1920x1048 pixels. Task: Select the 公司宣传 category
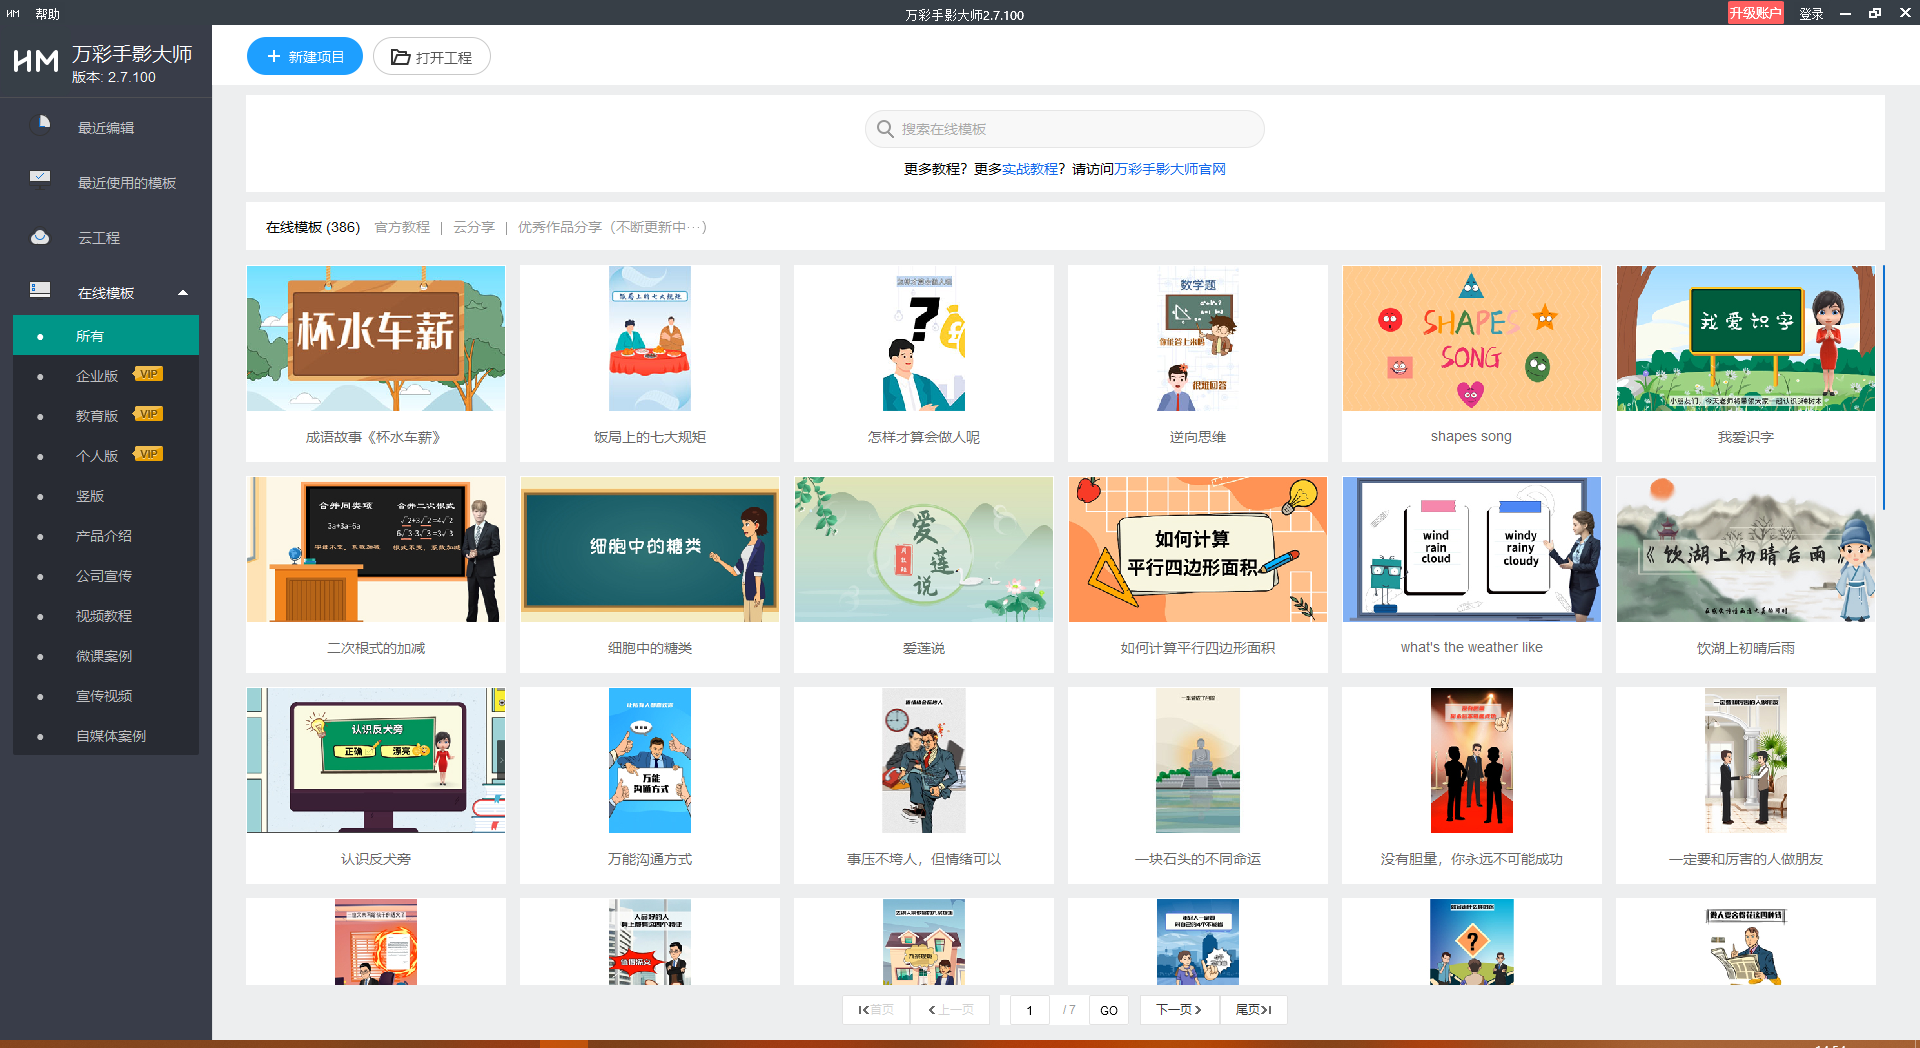(106, 575)
